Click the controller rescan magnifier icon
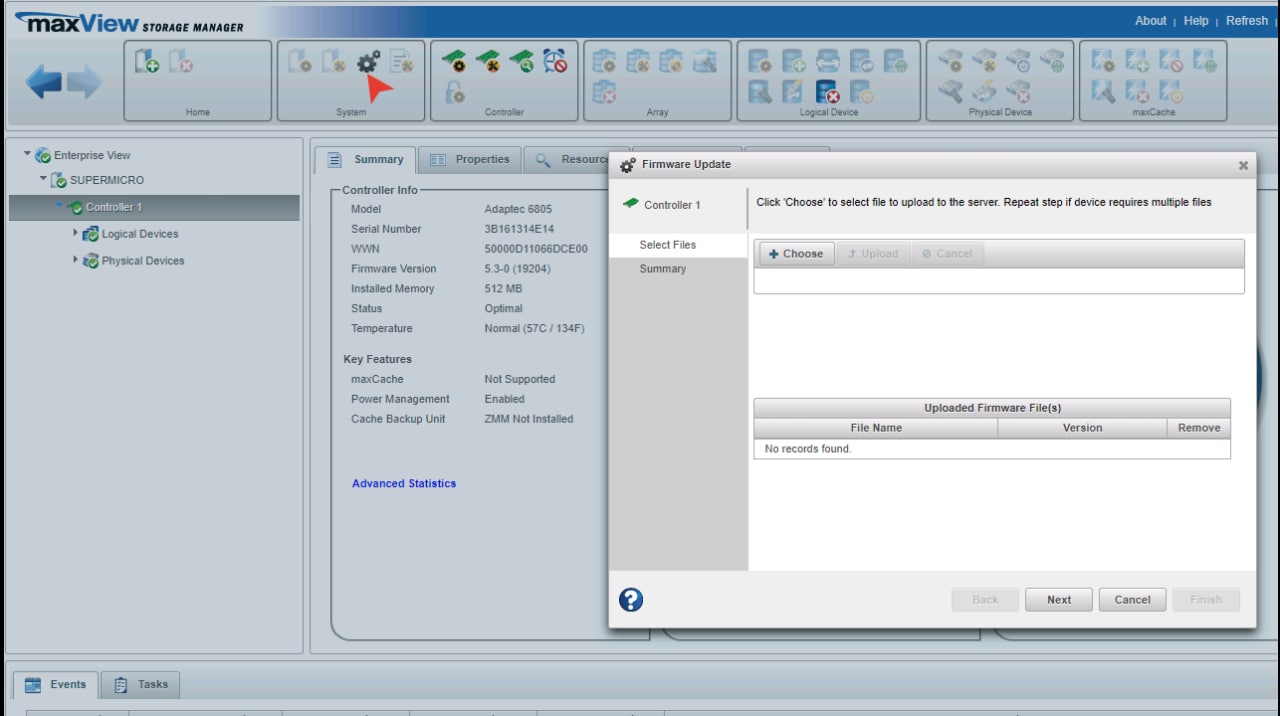Image resolution: width=1280 pixels, height=716 pixels. [x=522, y=62]
